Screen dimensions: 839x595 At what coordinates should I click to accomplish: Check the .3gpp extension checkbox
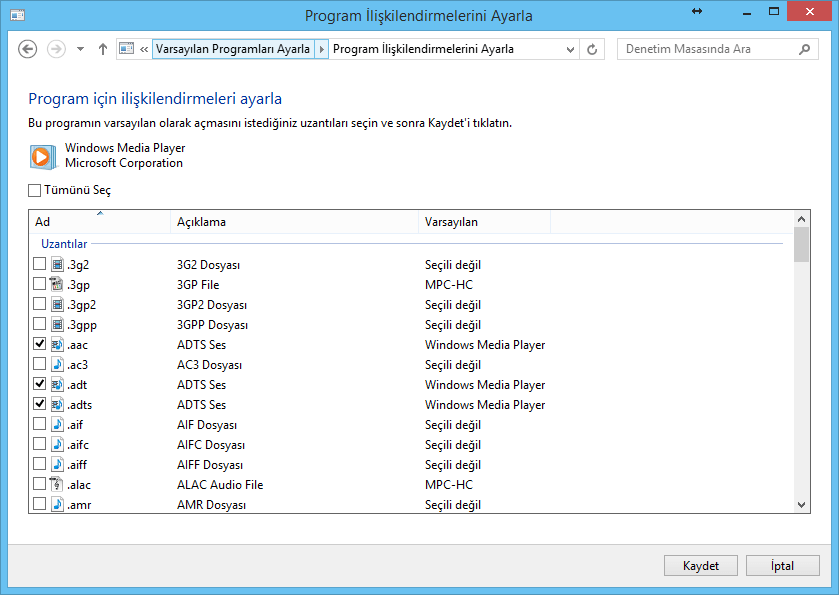coord(40,324)
